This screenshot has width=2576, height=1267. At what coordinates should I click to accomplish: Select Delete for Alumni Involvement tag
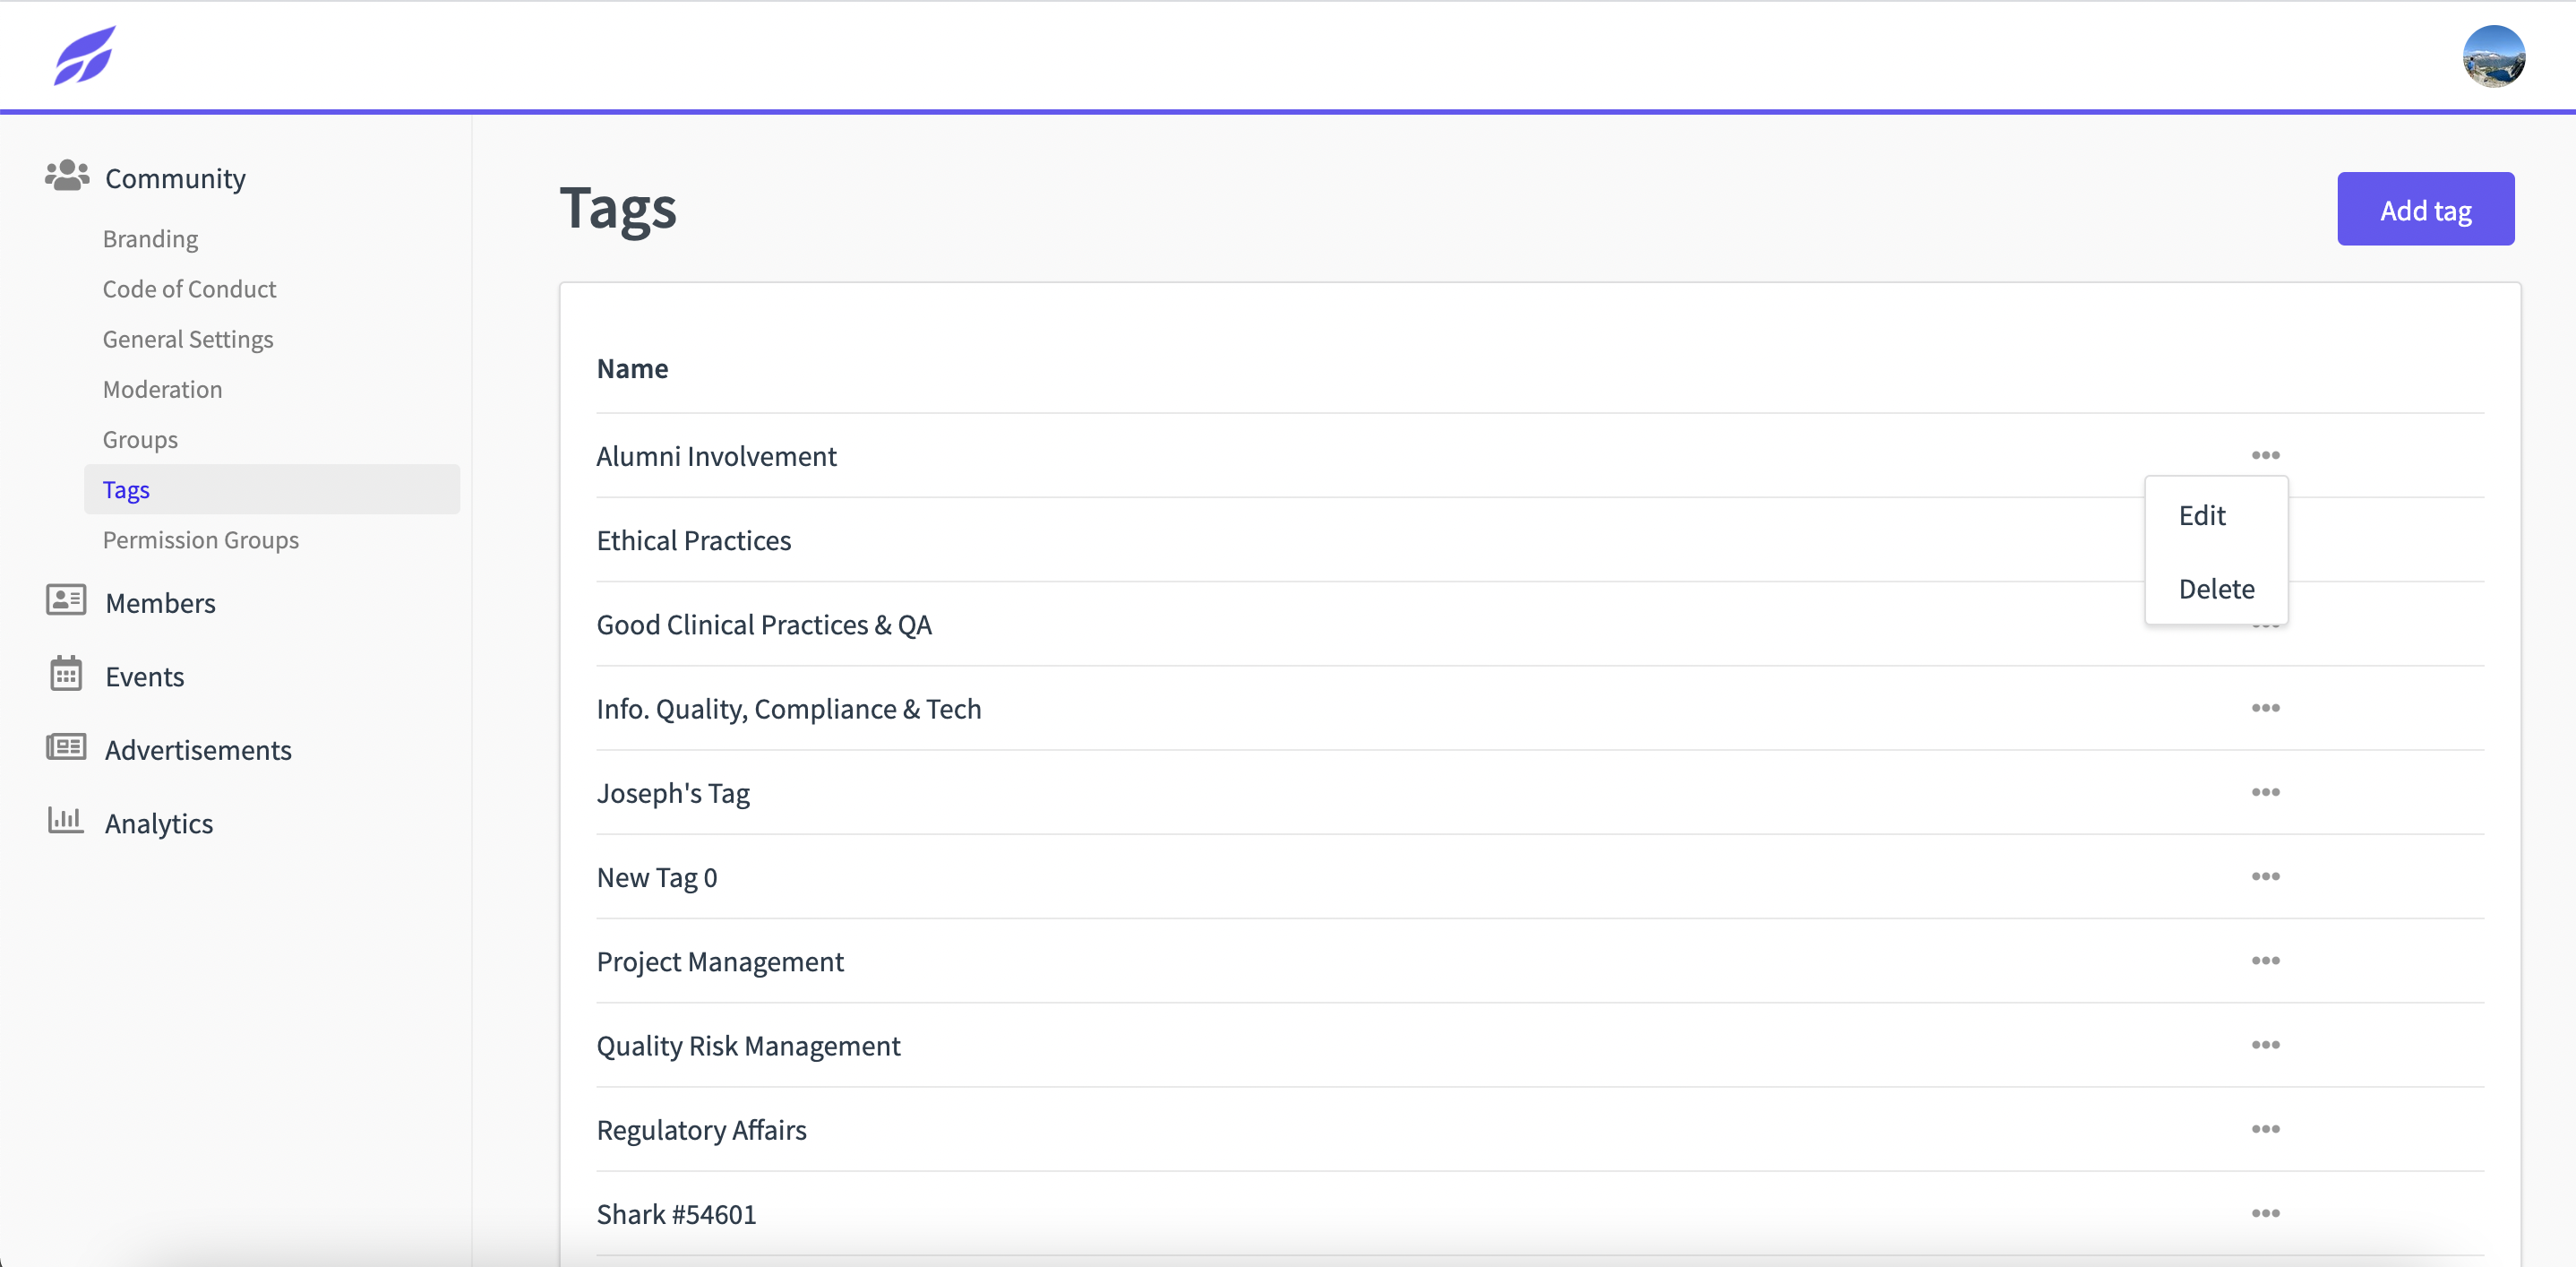click(2216, 587)
